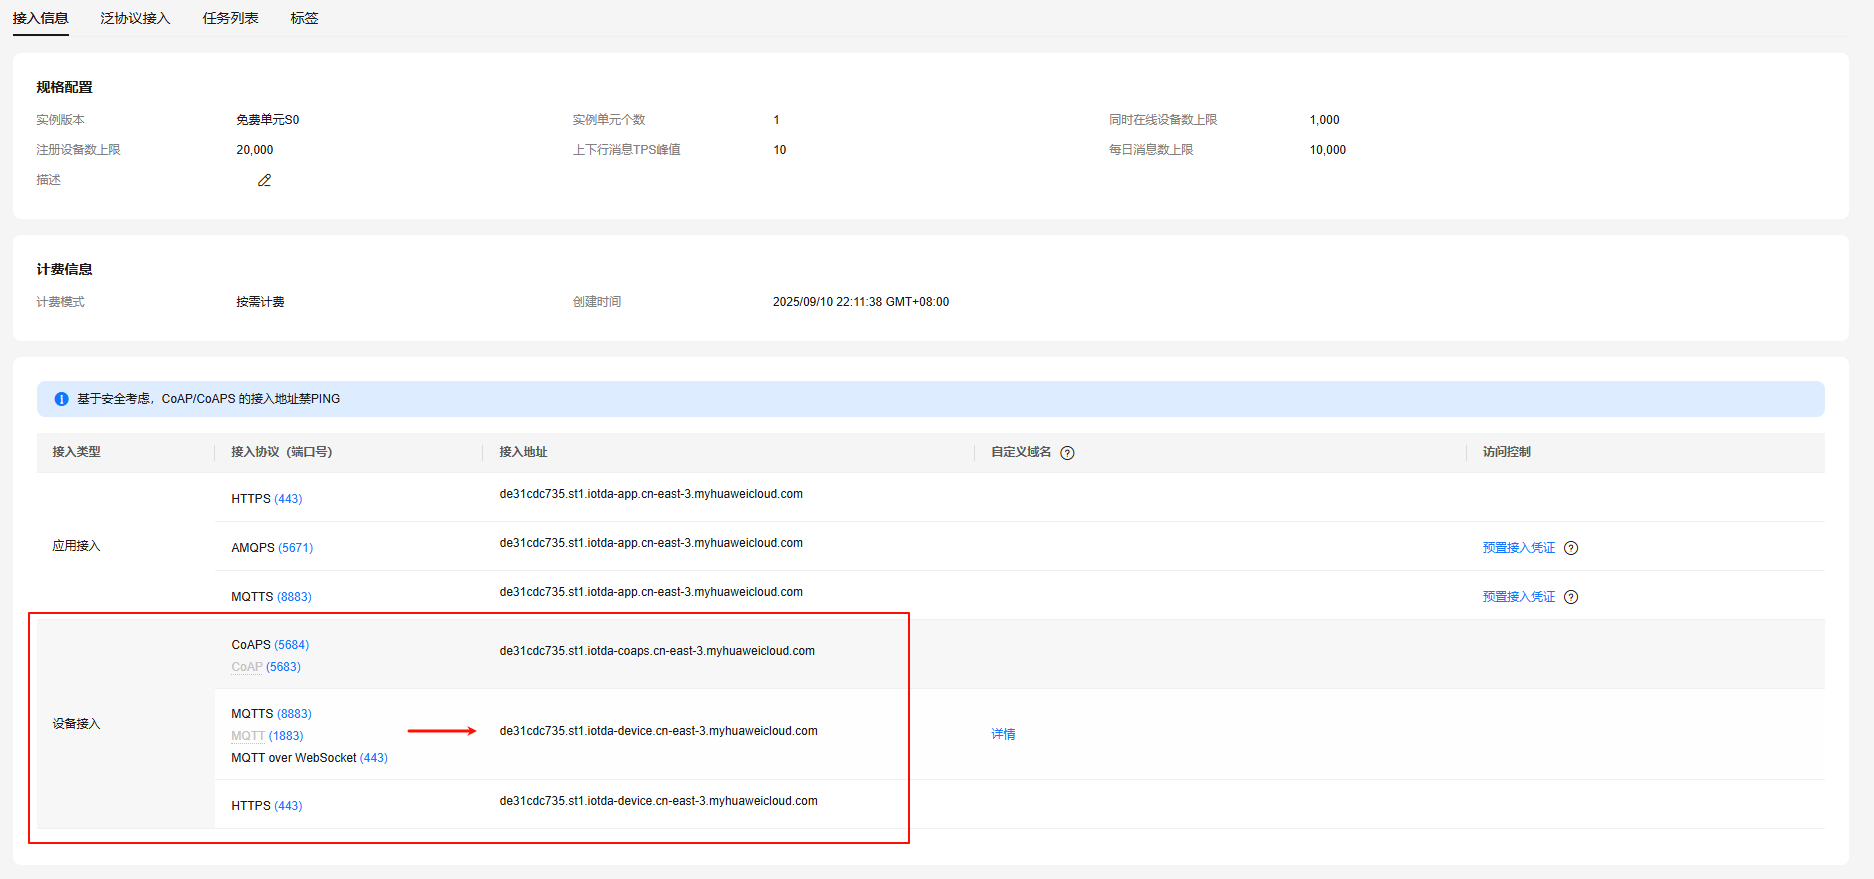
Task: Click the help icon next to 自定义域名
Action: [1067, 453]
